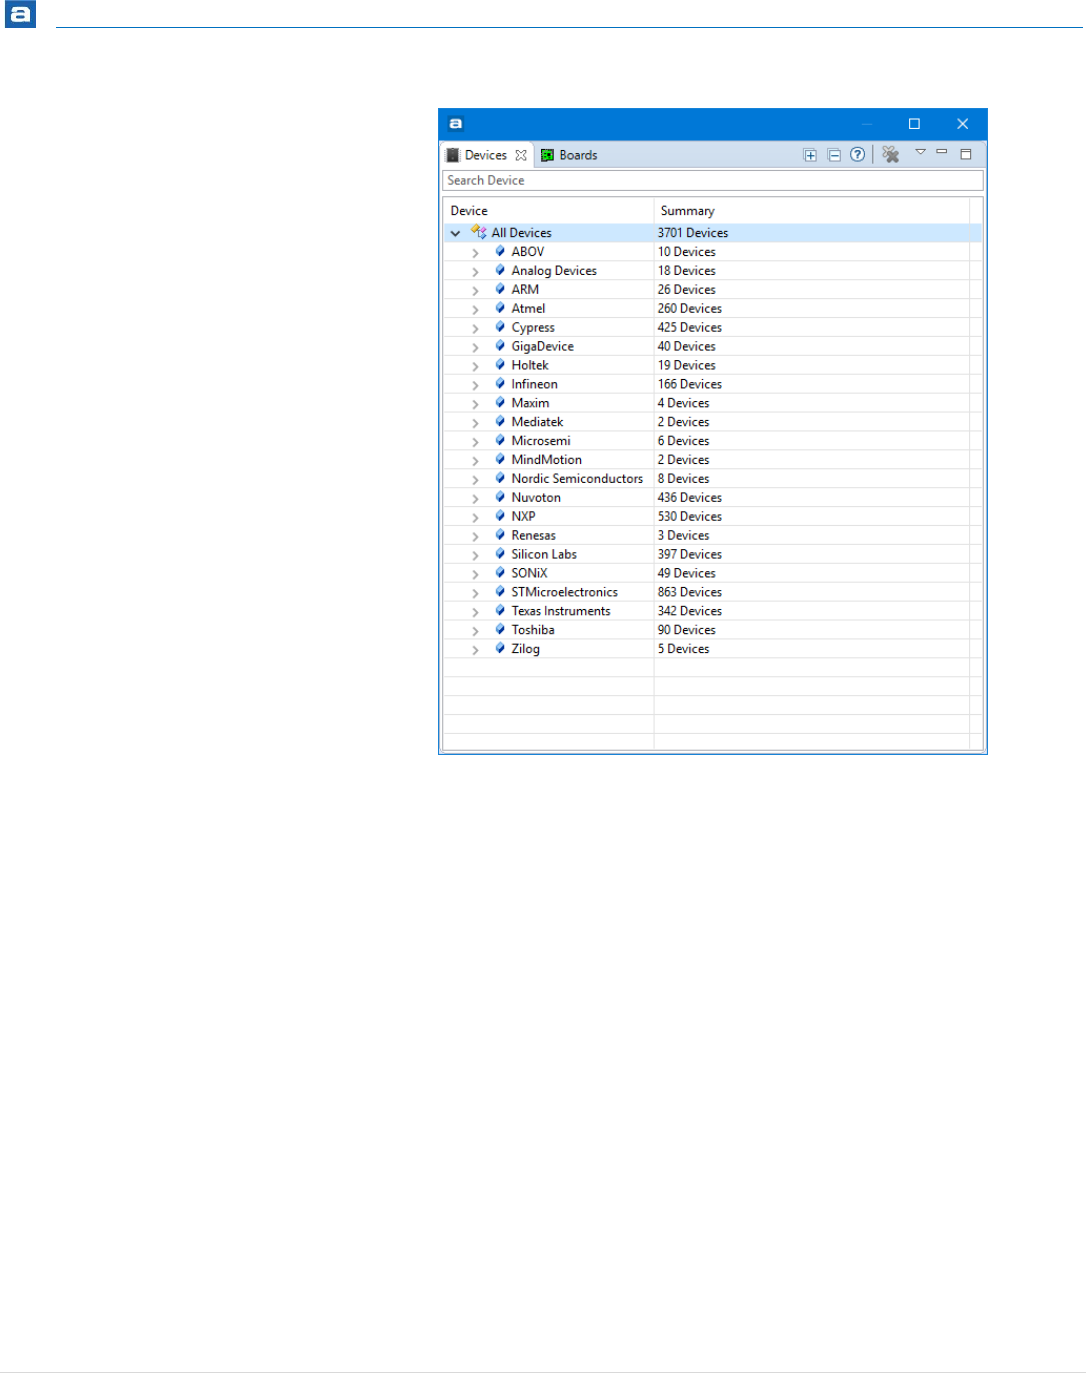Expand the STMicroelectronics vendor node
This screenshot has height=1373, width=1086.
pyautogui.click(x=475, y=593)
